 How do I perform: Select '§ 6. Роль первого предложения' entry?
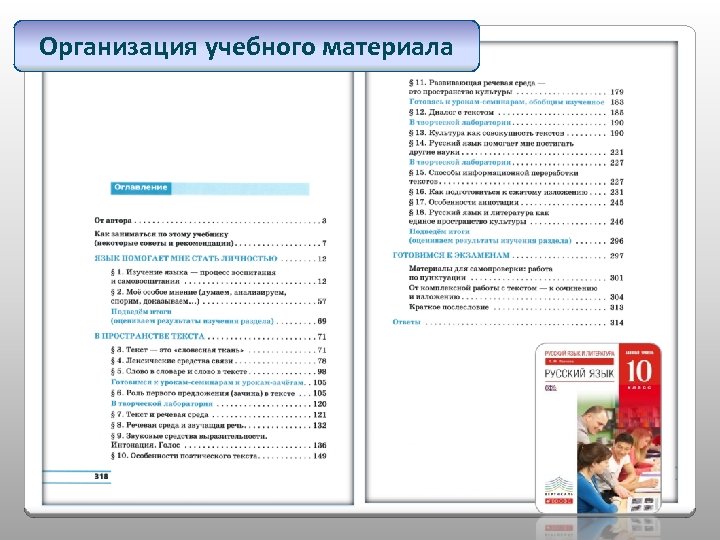click(219, 394)
